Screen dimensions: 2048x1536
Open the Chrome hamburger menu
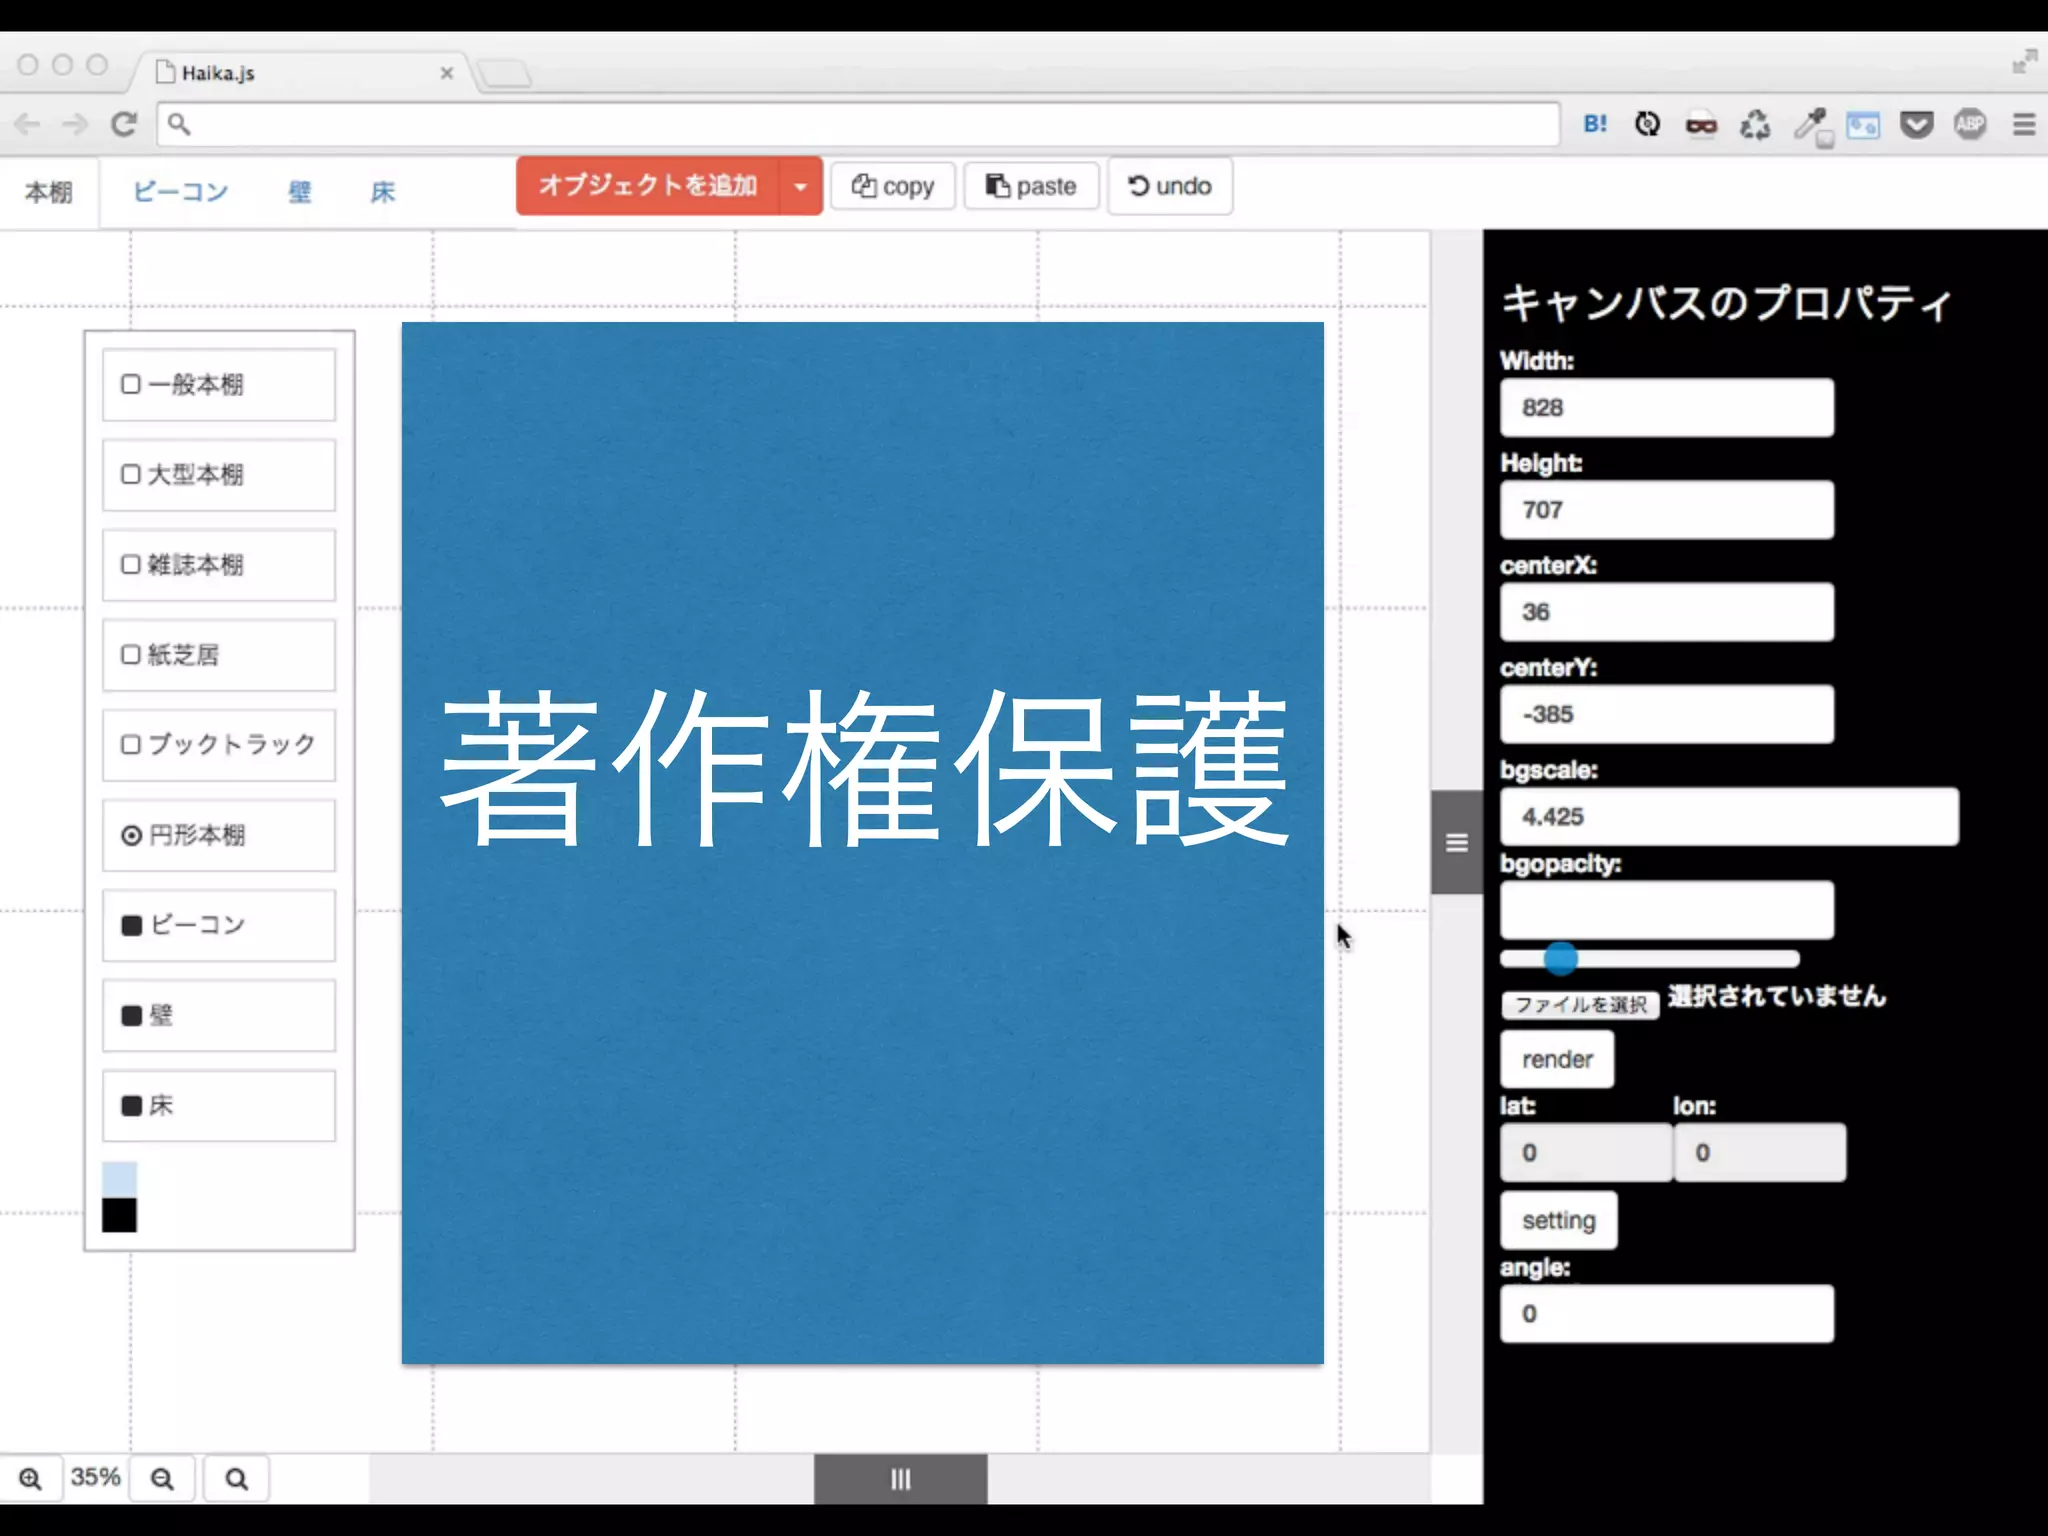(x=2024, y=124)
